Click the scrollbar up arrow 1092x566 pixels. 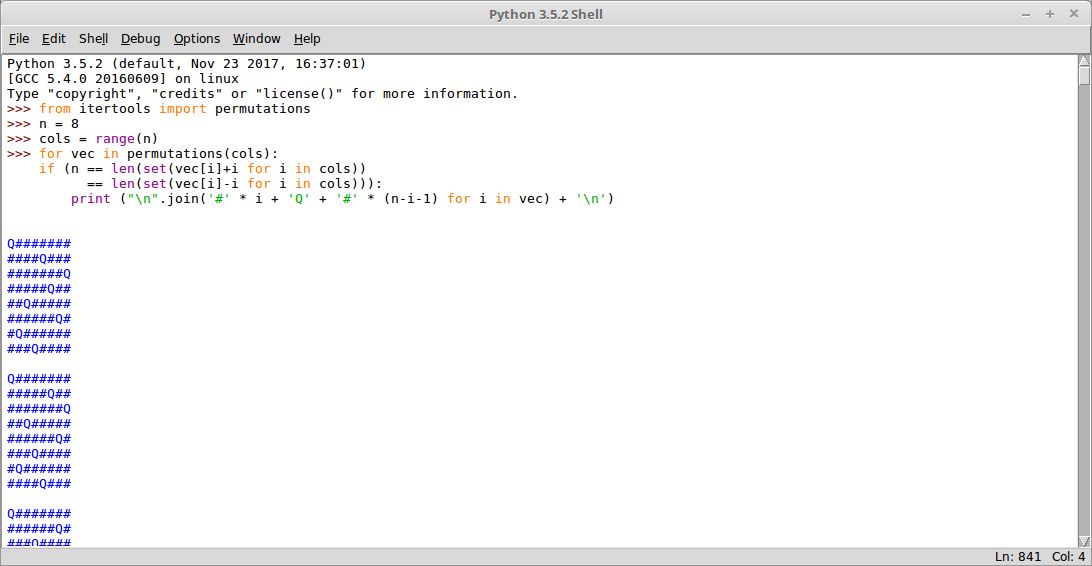click(1084, 61)
